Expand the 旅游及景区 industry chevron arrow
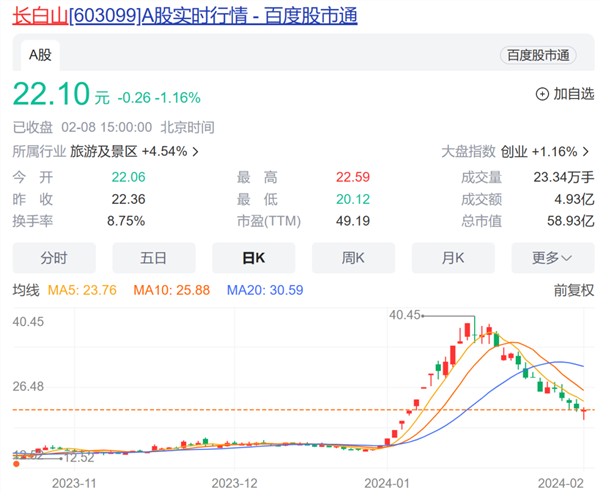Image resolution: width=600 pixels, height=493 pixels. click(x=195, y=152)
